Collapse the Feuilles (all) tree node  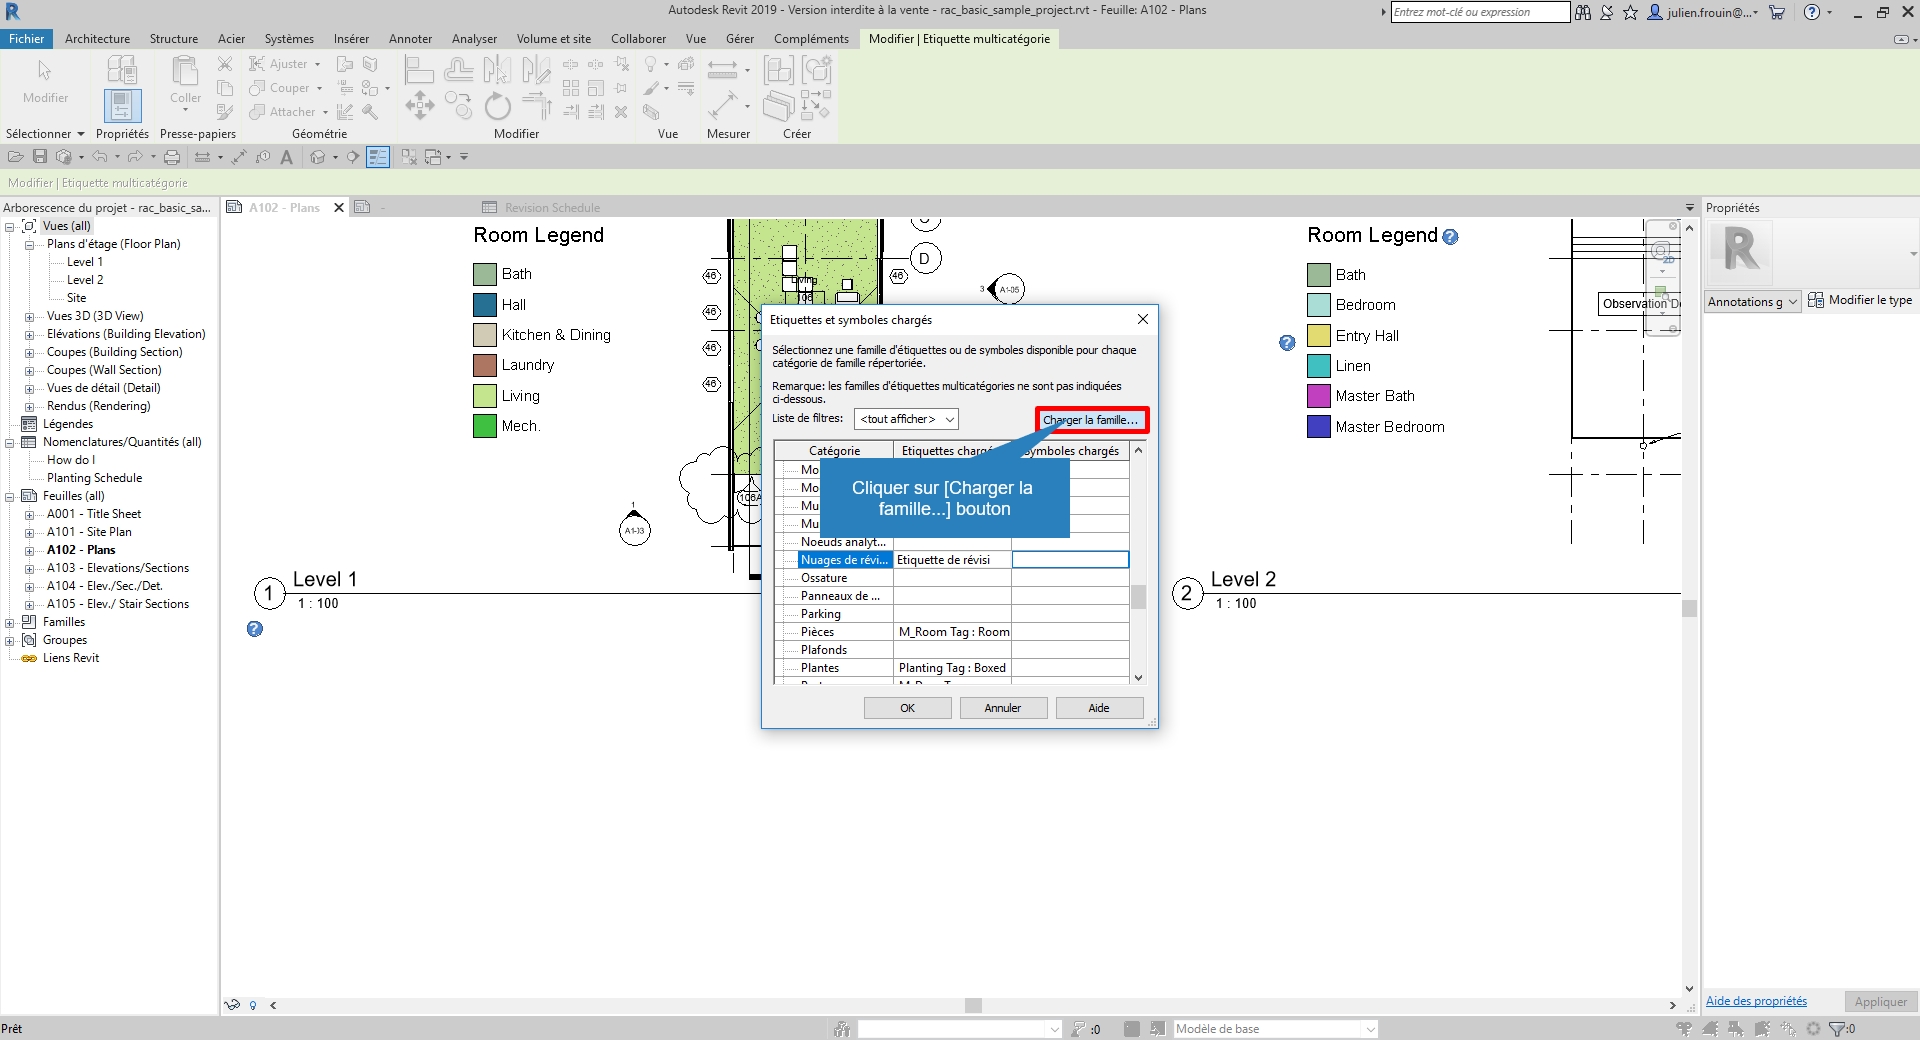(10, 496)
